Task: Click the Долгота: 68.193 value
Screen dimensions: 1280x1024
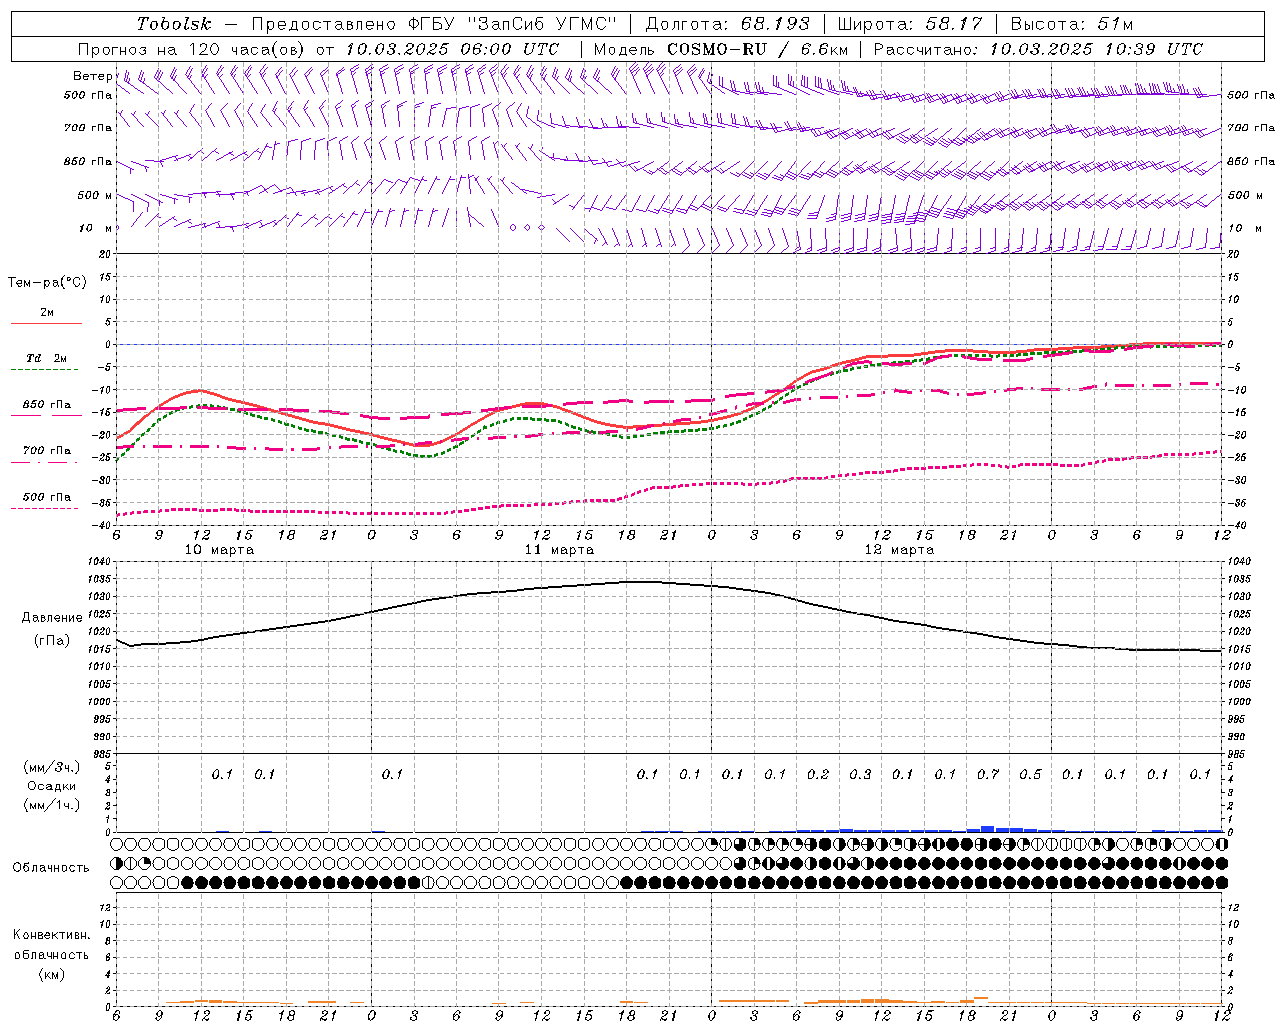Action: point(728,24)
